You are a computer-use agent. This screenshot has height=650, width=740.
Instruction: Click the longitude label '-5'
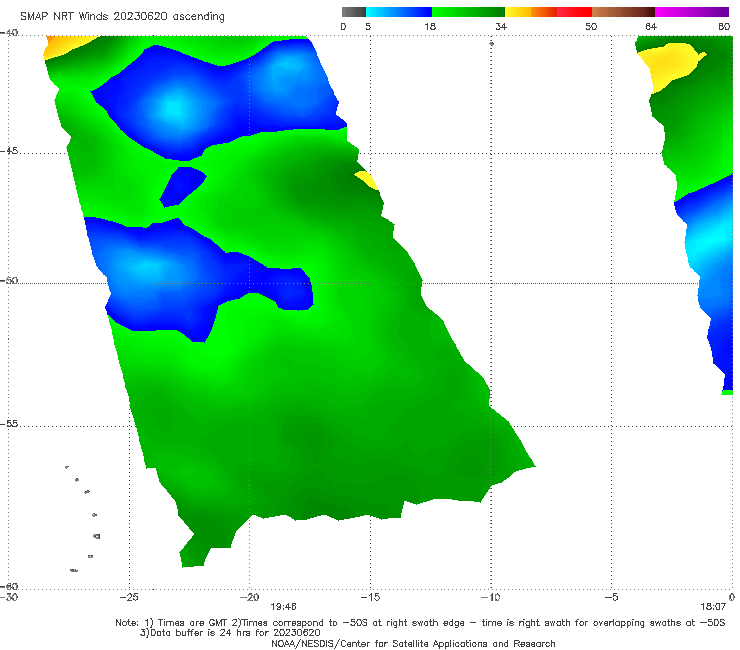(x=612, y=597)
